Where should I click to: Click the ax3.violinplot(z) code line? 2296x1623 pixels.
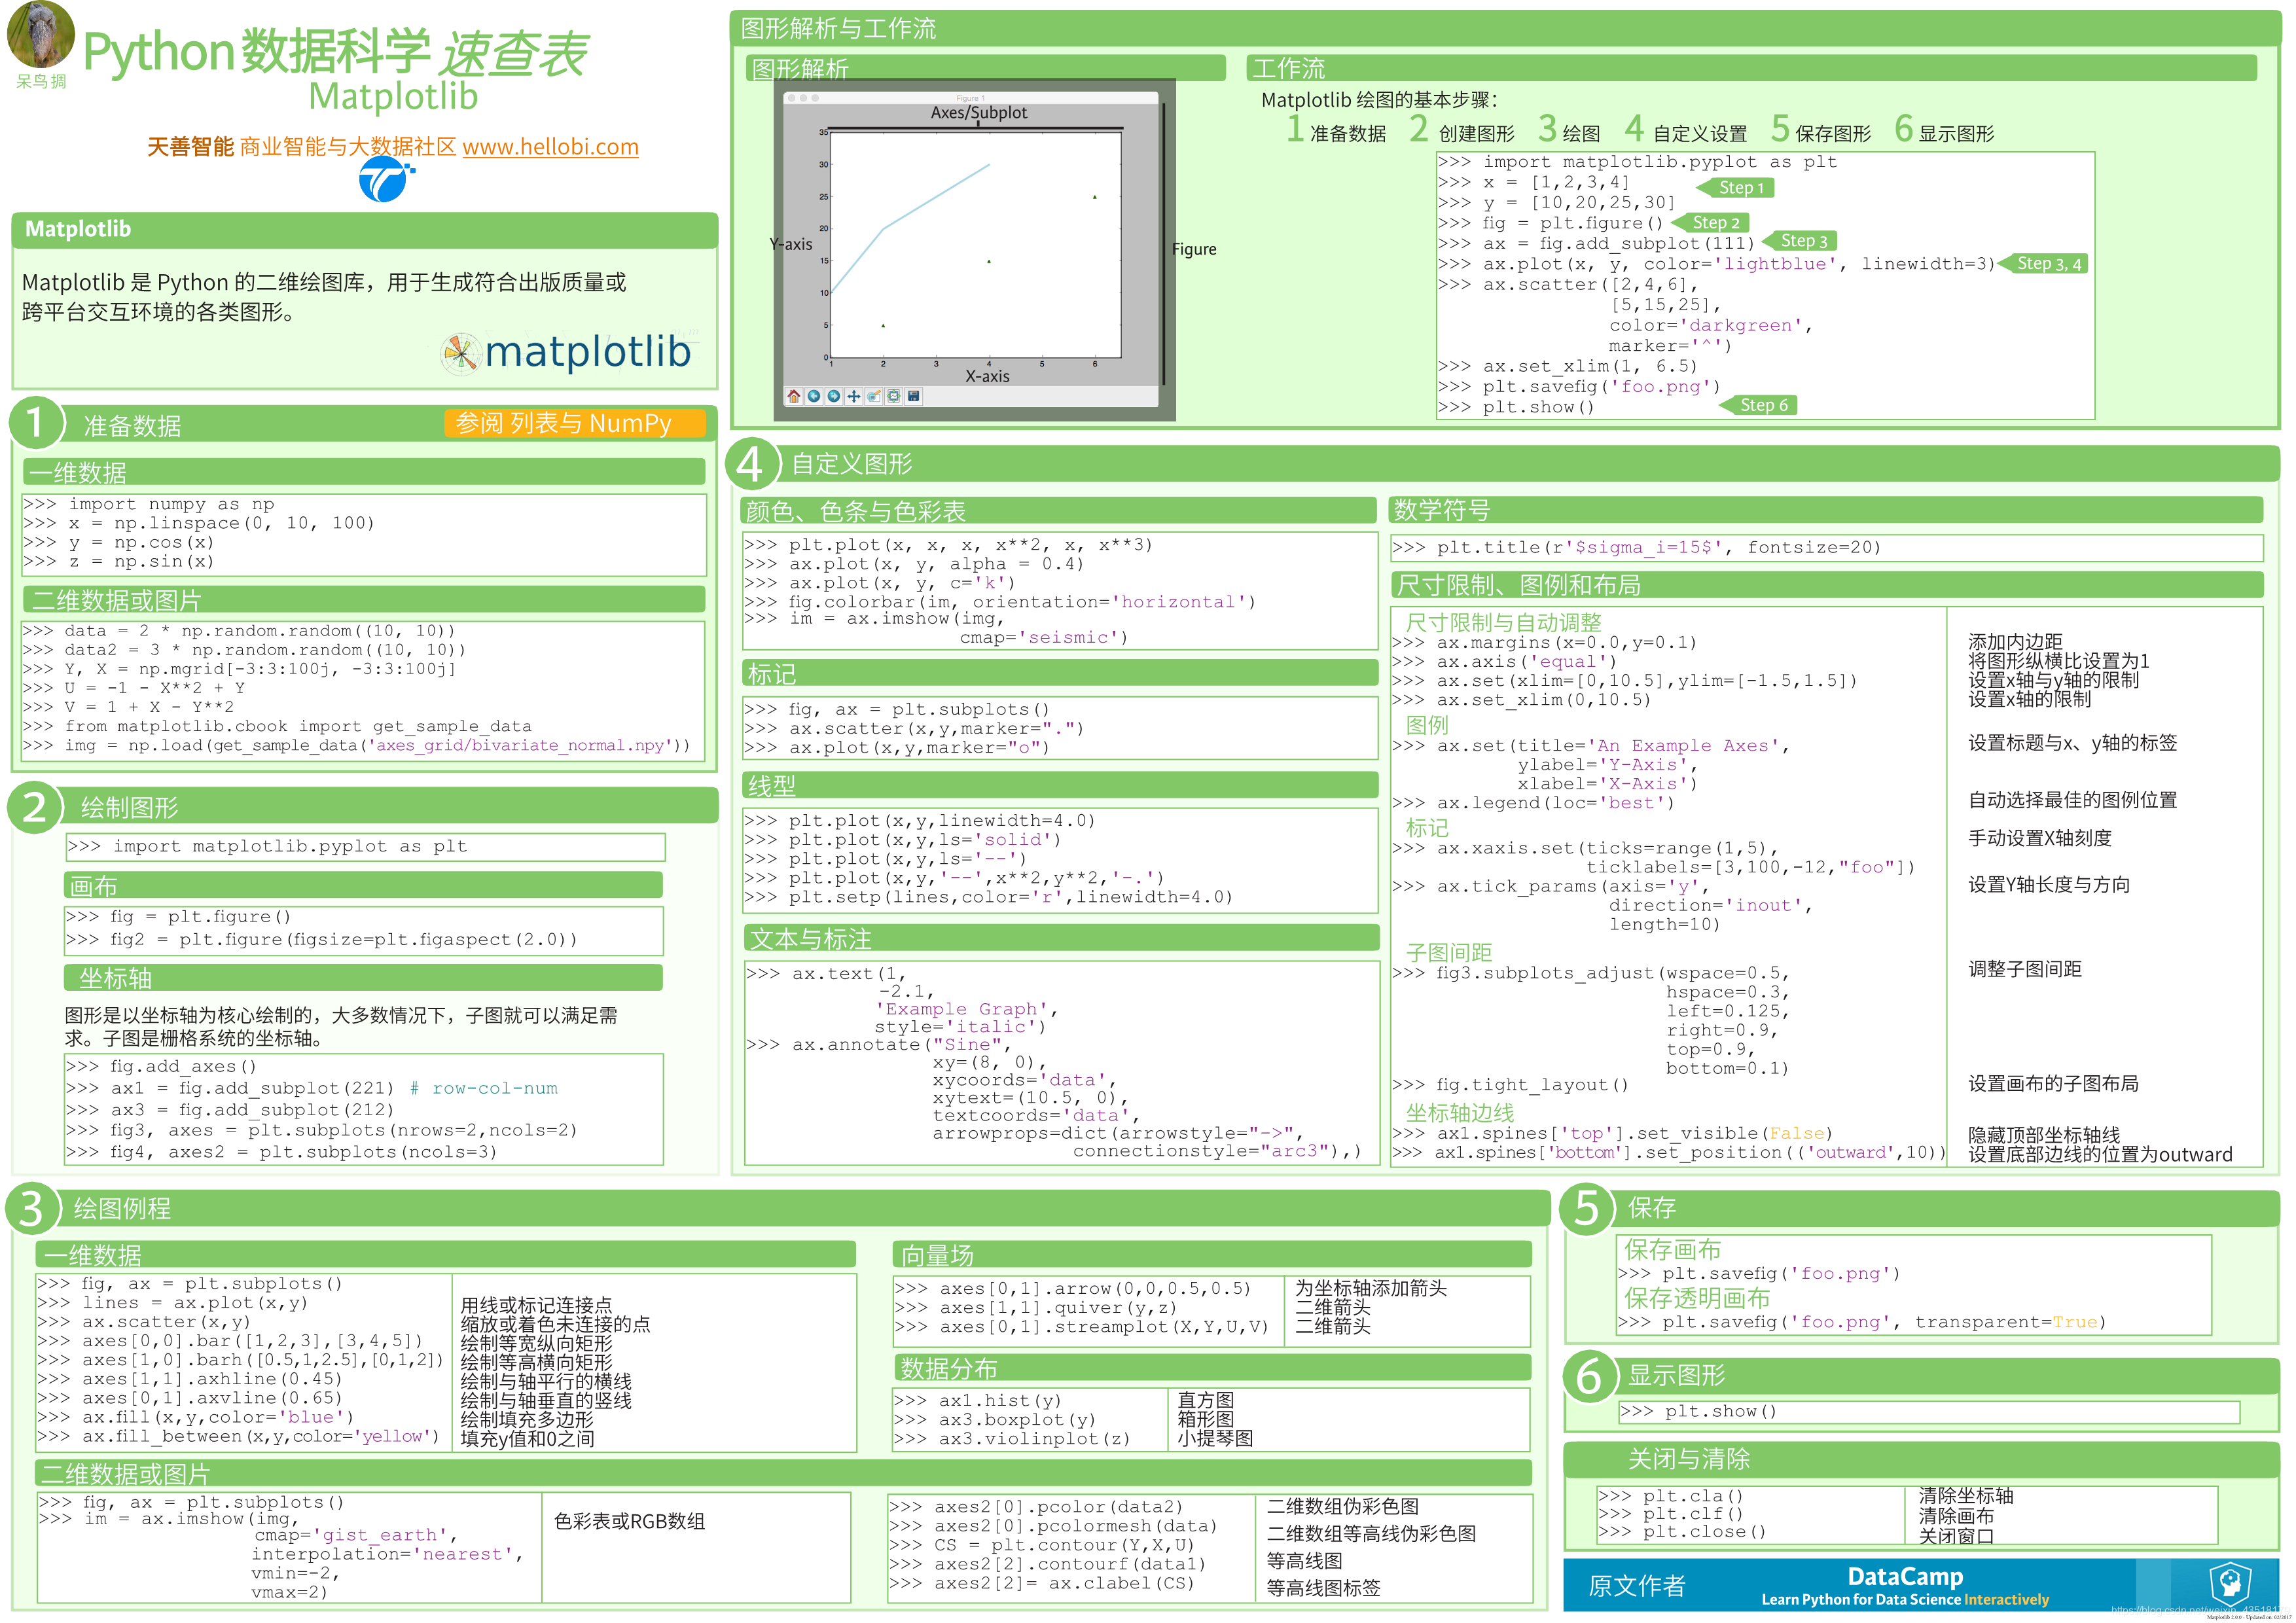tap(1012, 1439)
